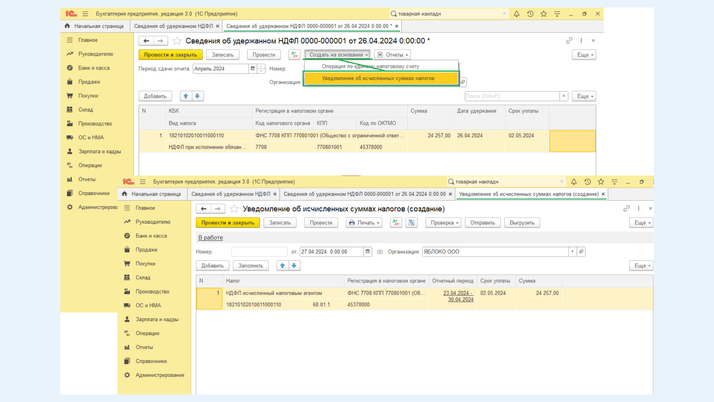Screen dimensions: 714x402
Task: Click the calendar icon beside date 27.04.2024
Action: click(x=368, y=252)
